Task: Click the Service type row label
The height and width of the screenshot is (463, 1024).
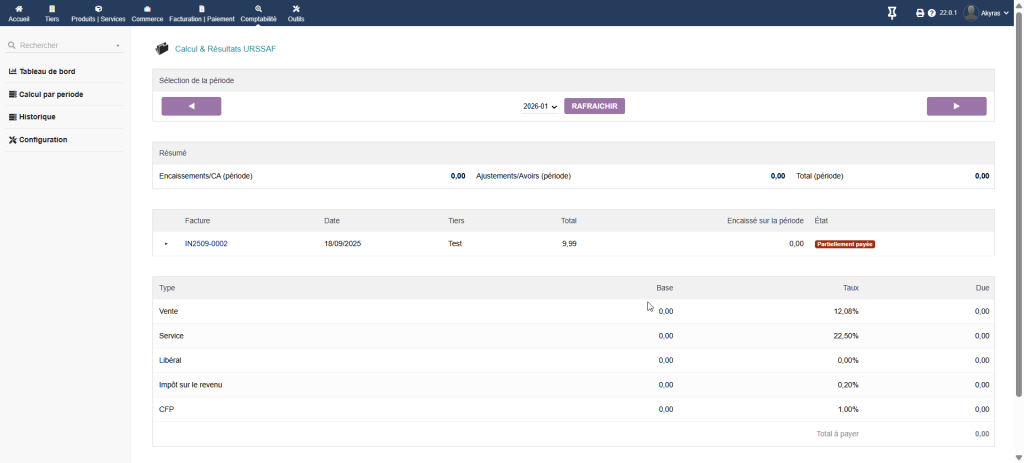Action: [x=171, y=336]
